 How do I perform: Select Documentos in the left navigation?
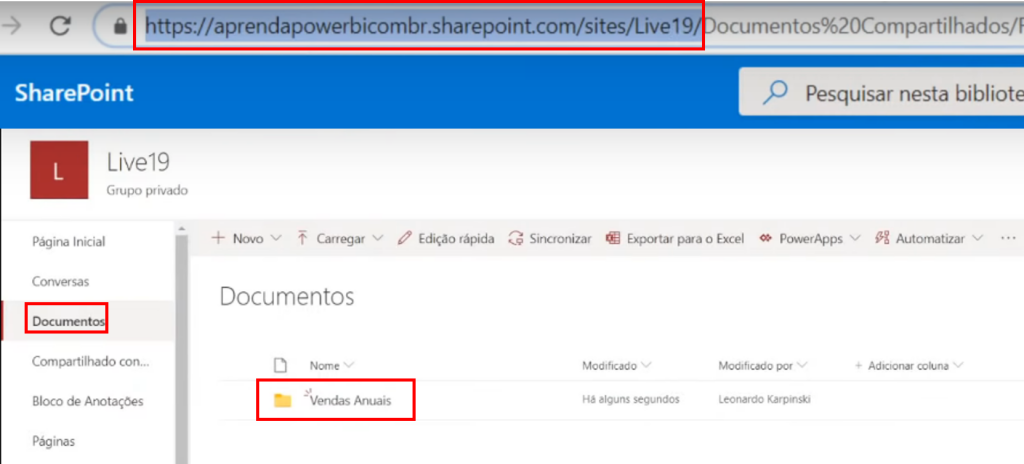point(68,321)
